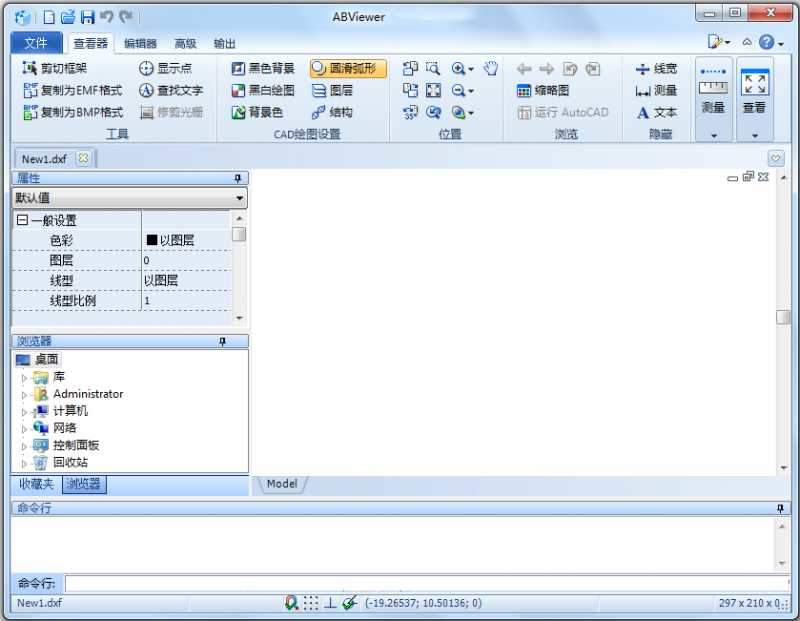Image resolution: width=800 pixels, height=621 pixels.
Task: Select the 剪切框架 tool
Action: click(x=56, y=68)
